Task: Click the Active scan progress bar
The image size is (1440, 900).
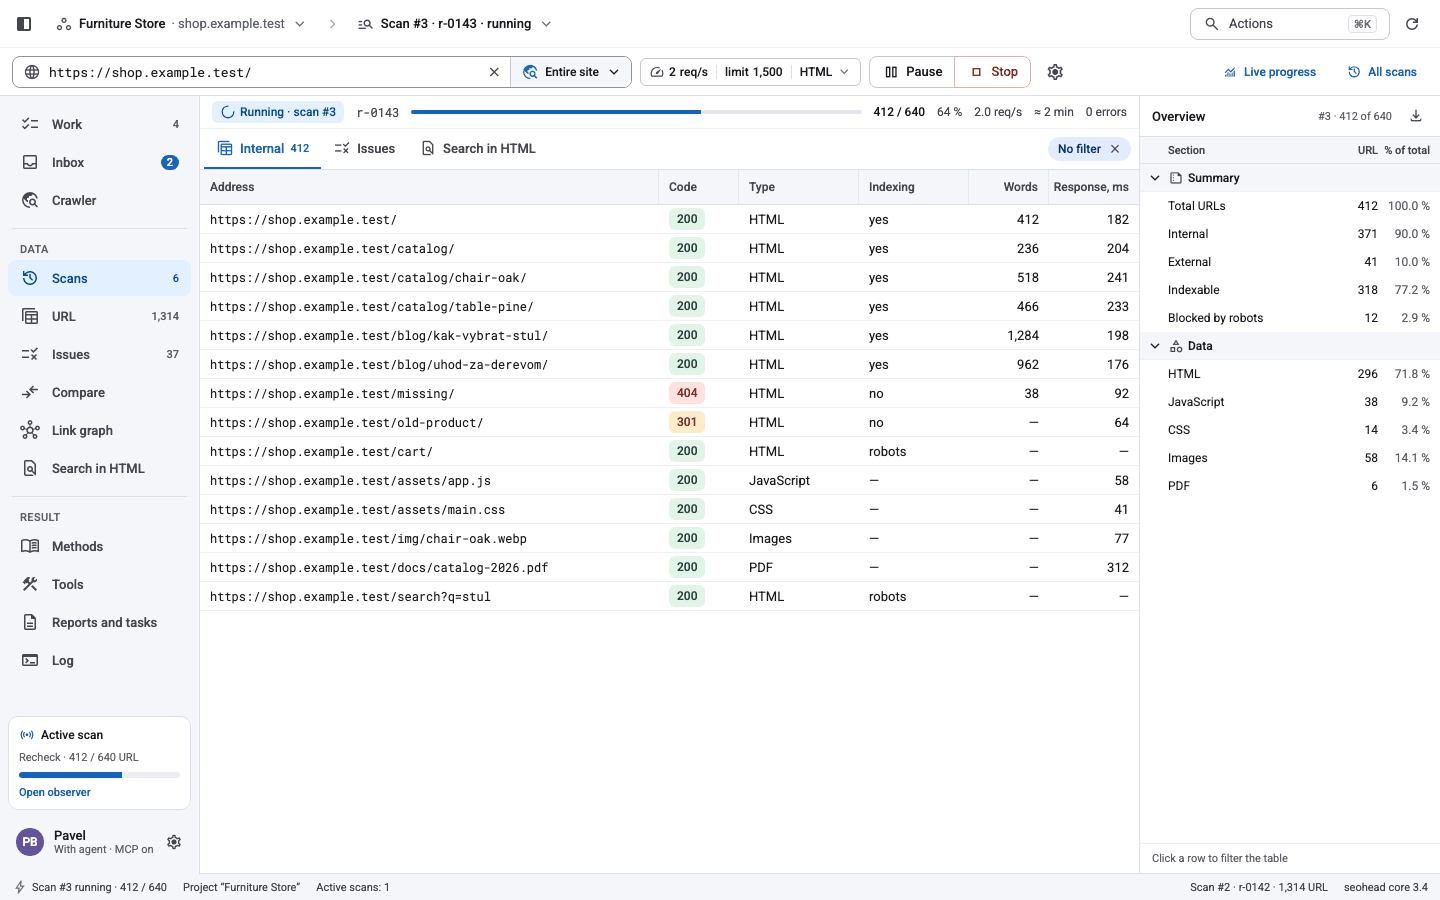Action: click(99, 775)
